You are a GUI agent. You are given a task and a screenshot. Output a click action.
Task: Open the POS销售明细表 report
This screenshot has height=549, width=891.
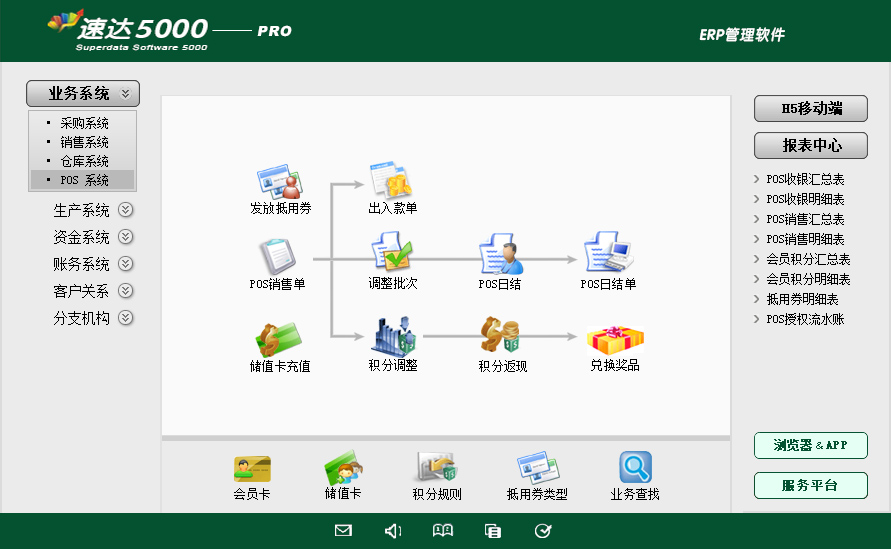(805, 239)
